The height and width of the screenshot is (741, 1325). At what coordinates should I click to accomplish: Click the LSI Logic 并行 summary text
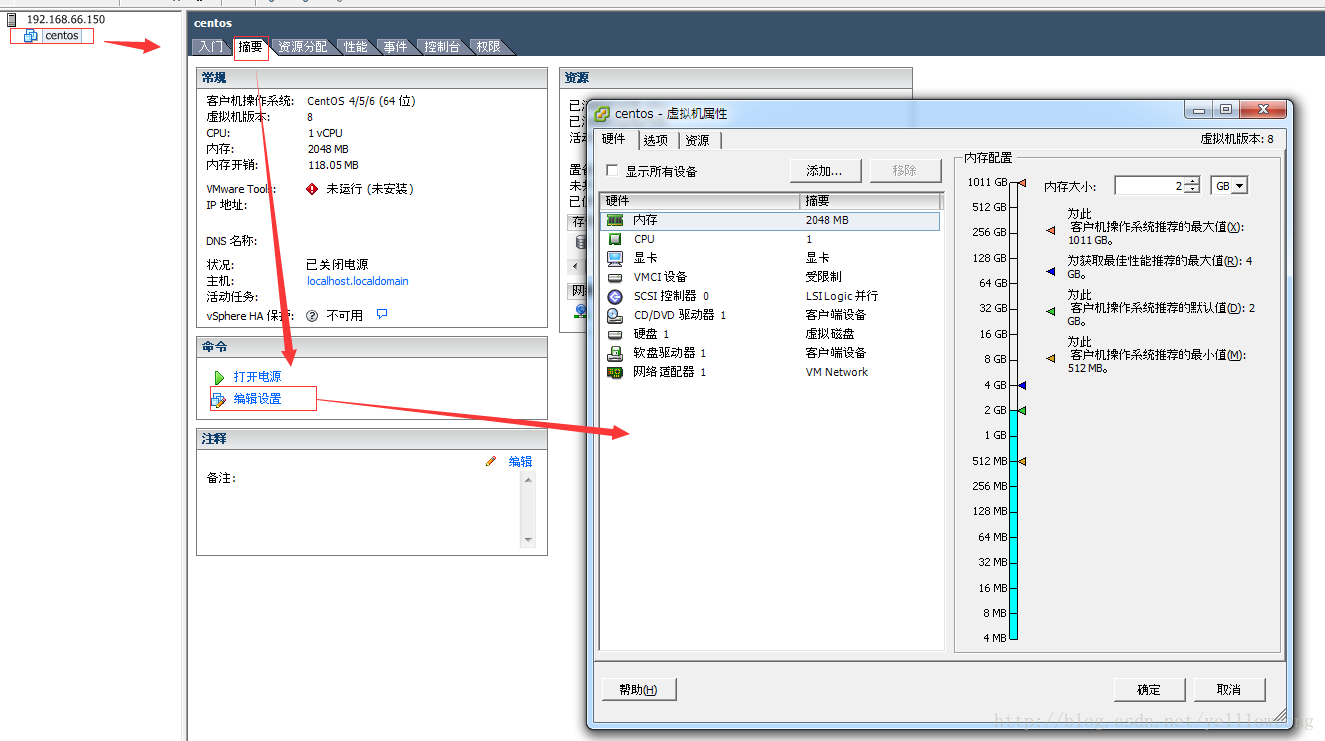coord(842,296)
